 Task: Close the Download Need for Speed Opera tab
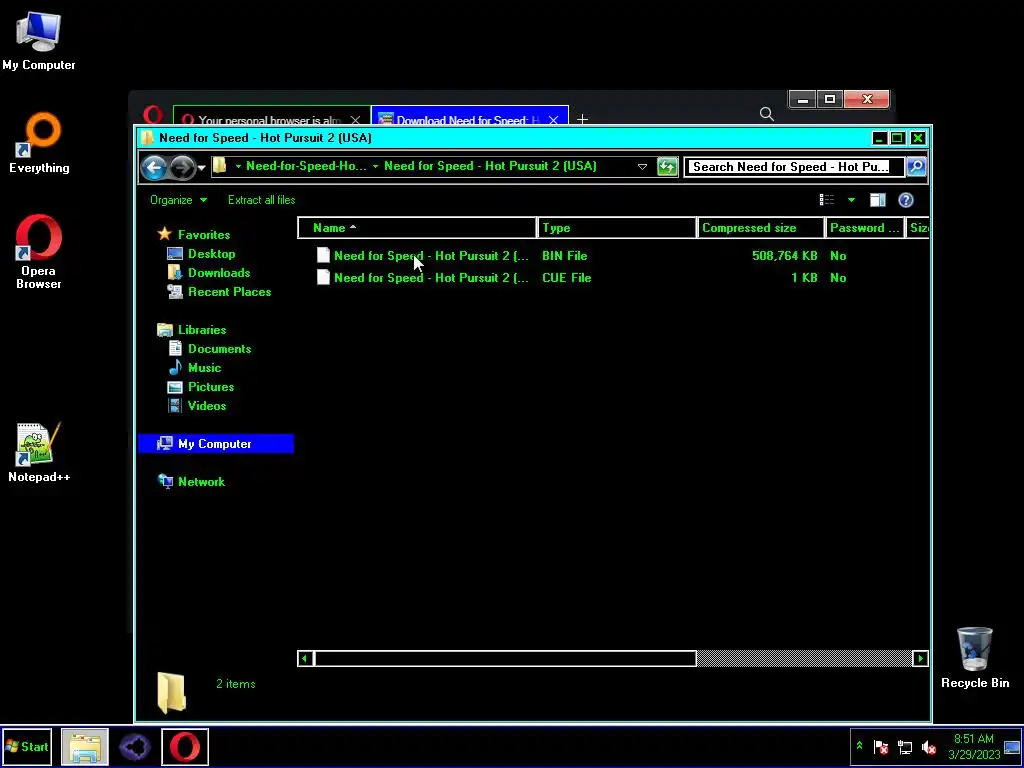[554, 120]
